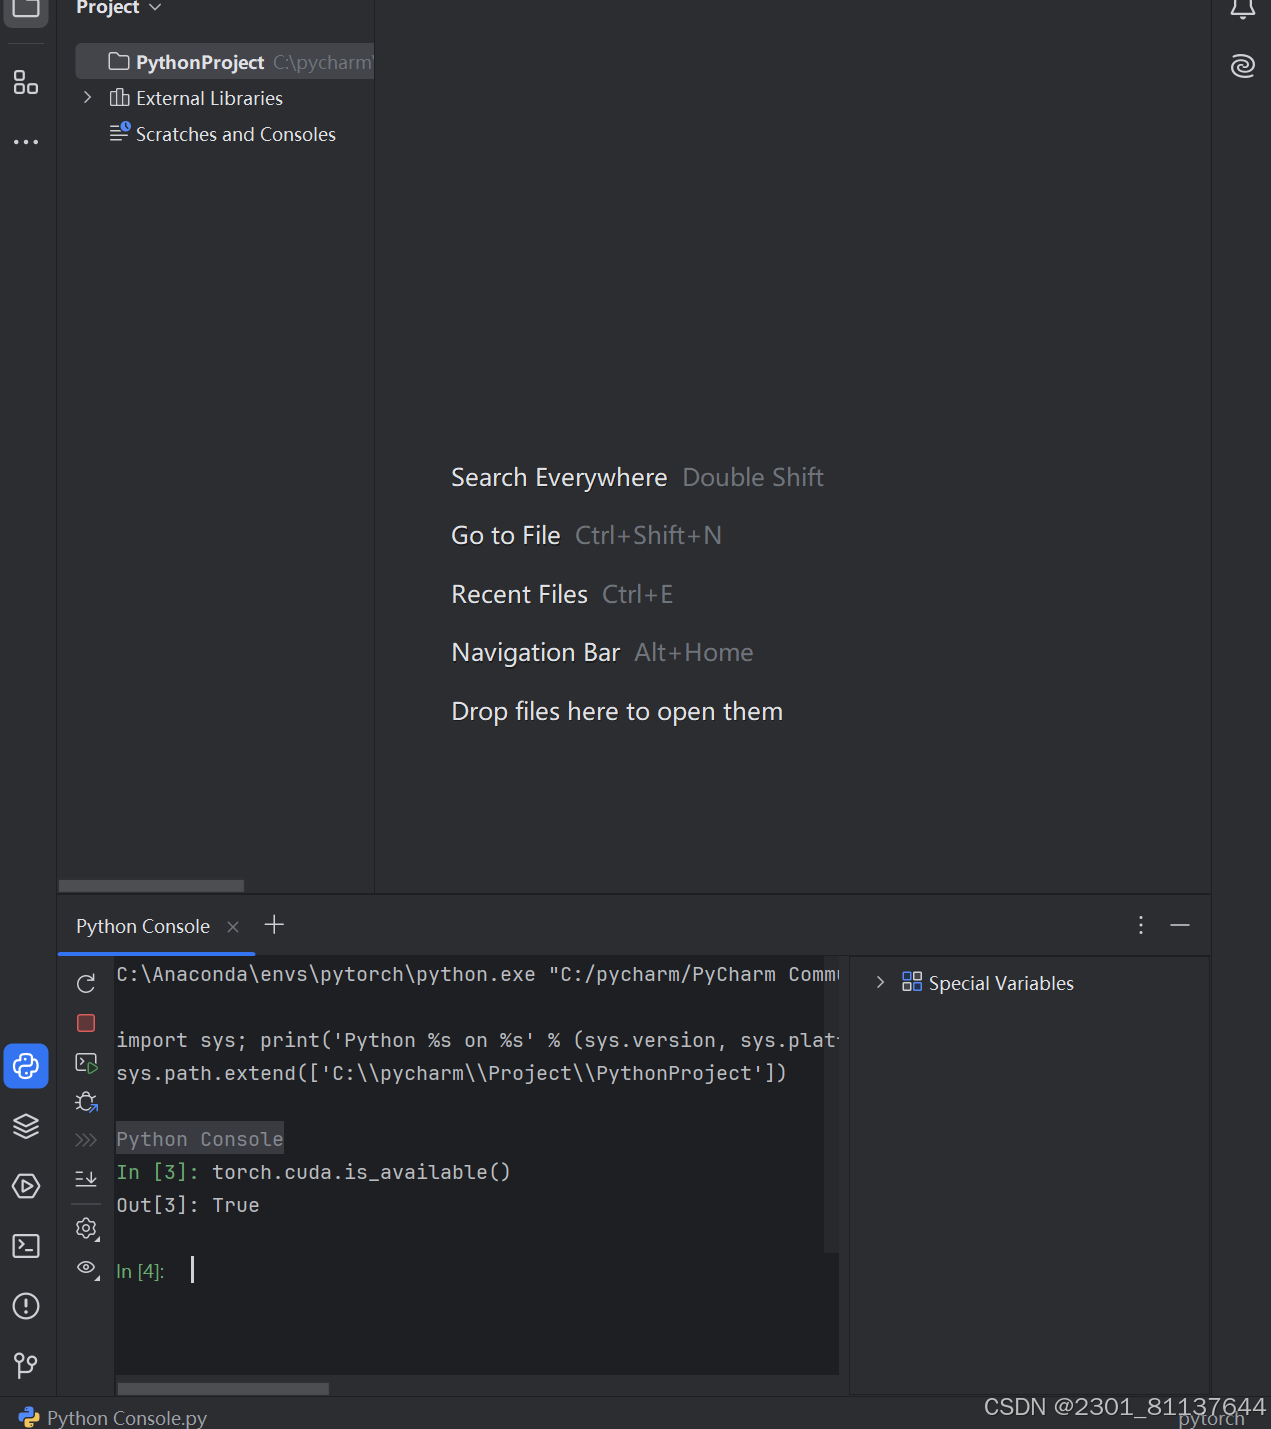This screenshot has height=1429, width=1271.
Task: Open the console options kebab menu
Action: [x=1140, y=925]
